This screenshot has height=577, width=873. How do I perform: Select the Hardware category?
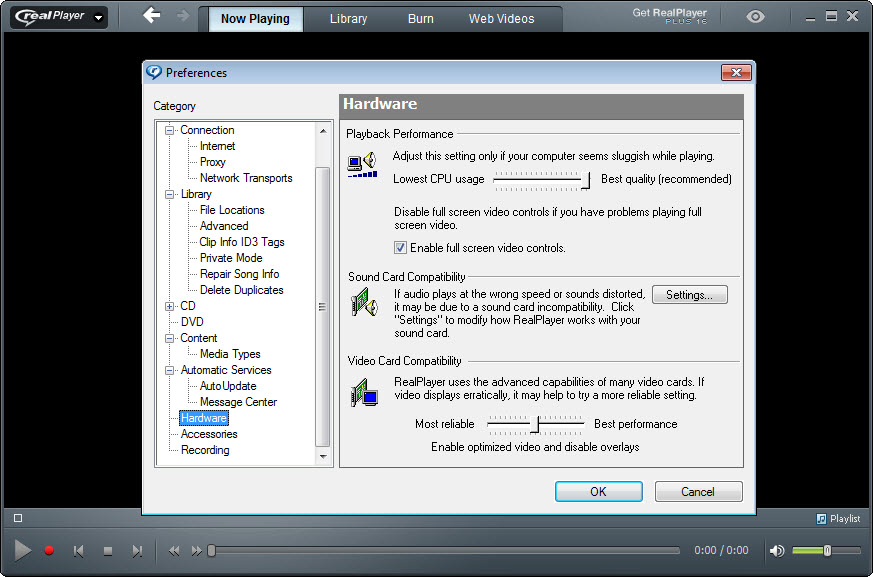[204, 418]
